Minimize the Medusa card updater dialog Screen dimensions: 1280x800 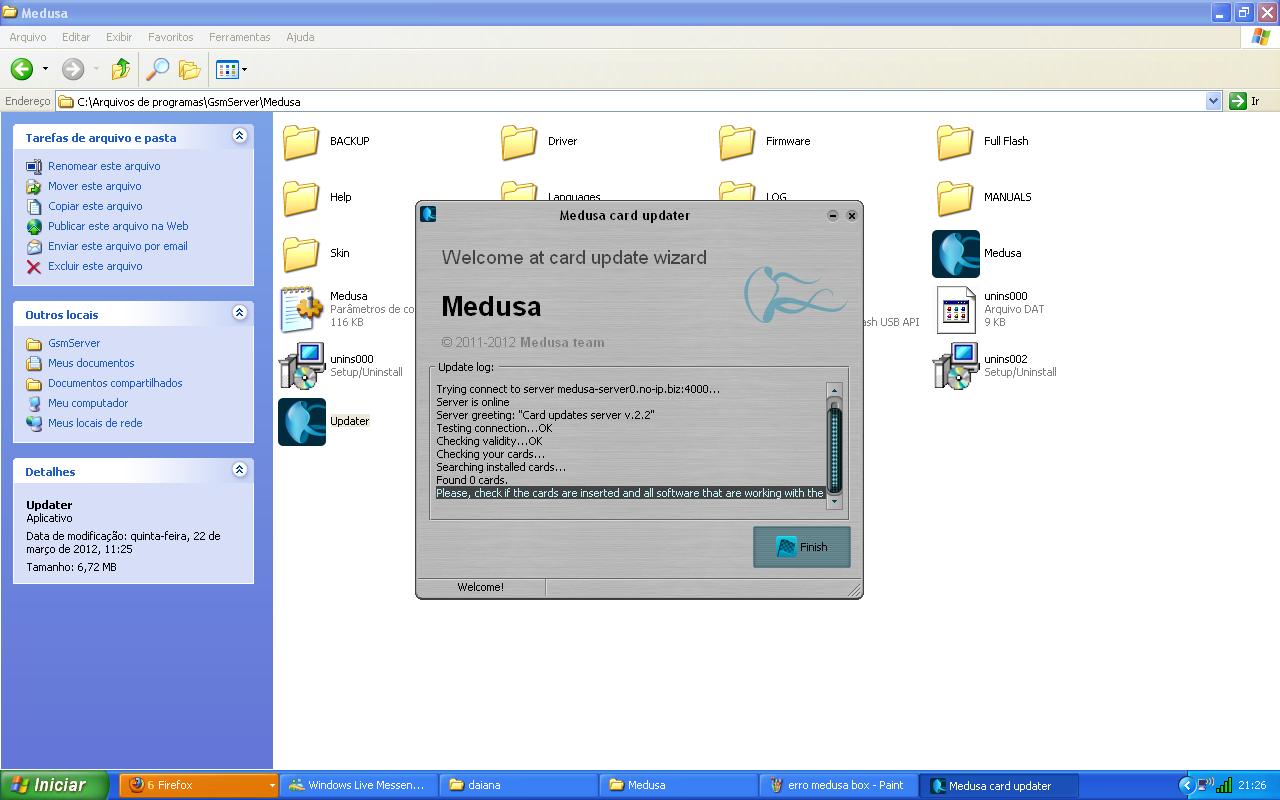(833, 215)
